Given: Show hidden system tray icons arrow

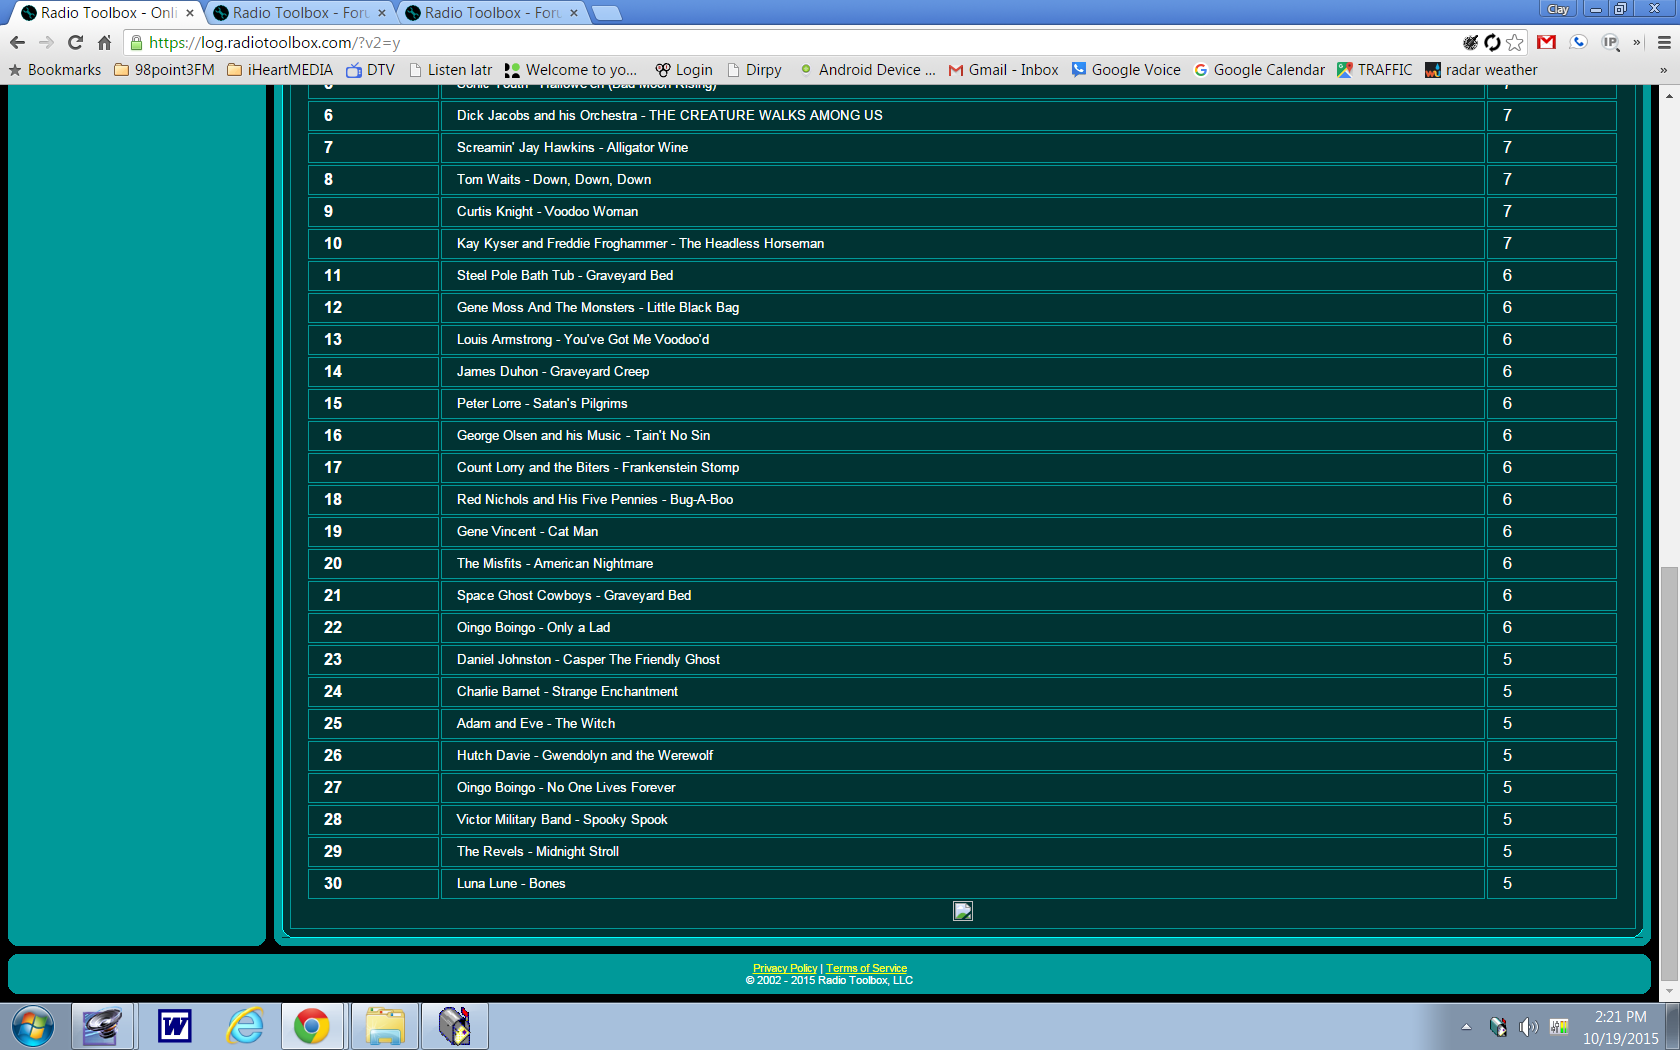Looking at the screenshot, I should point(1466,1027).
